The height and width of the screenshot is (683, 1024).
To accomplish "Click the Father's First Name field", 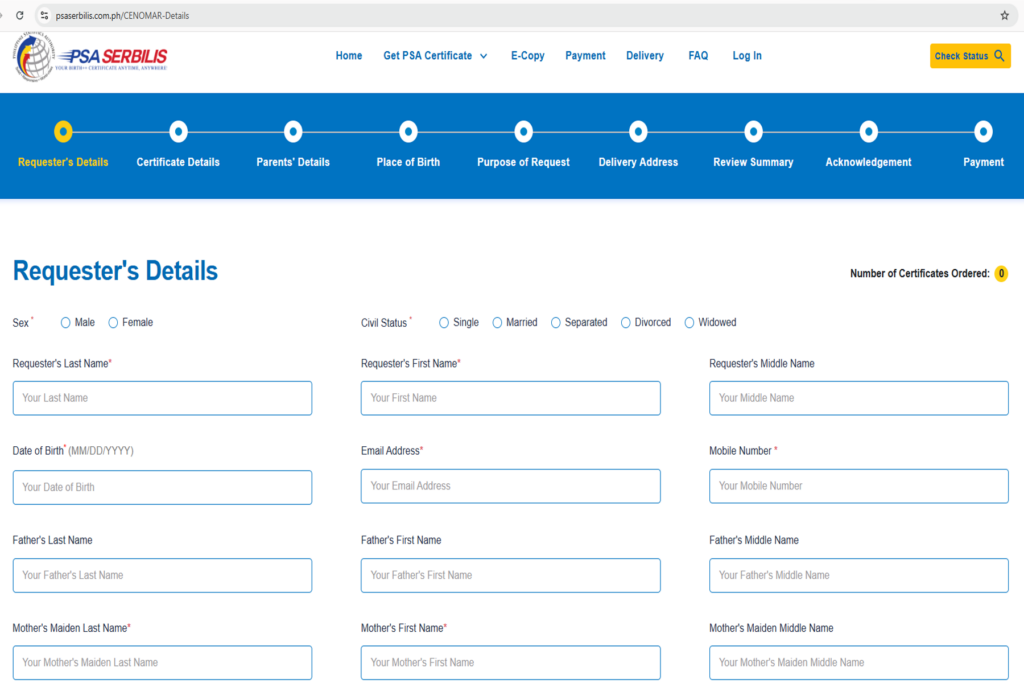I will click(511, 575).
